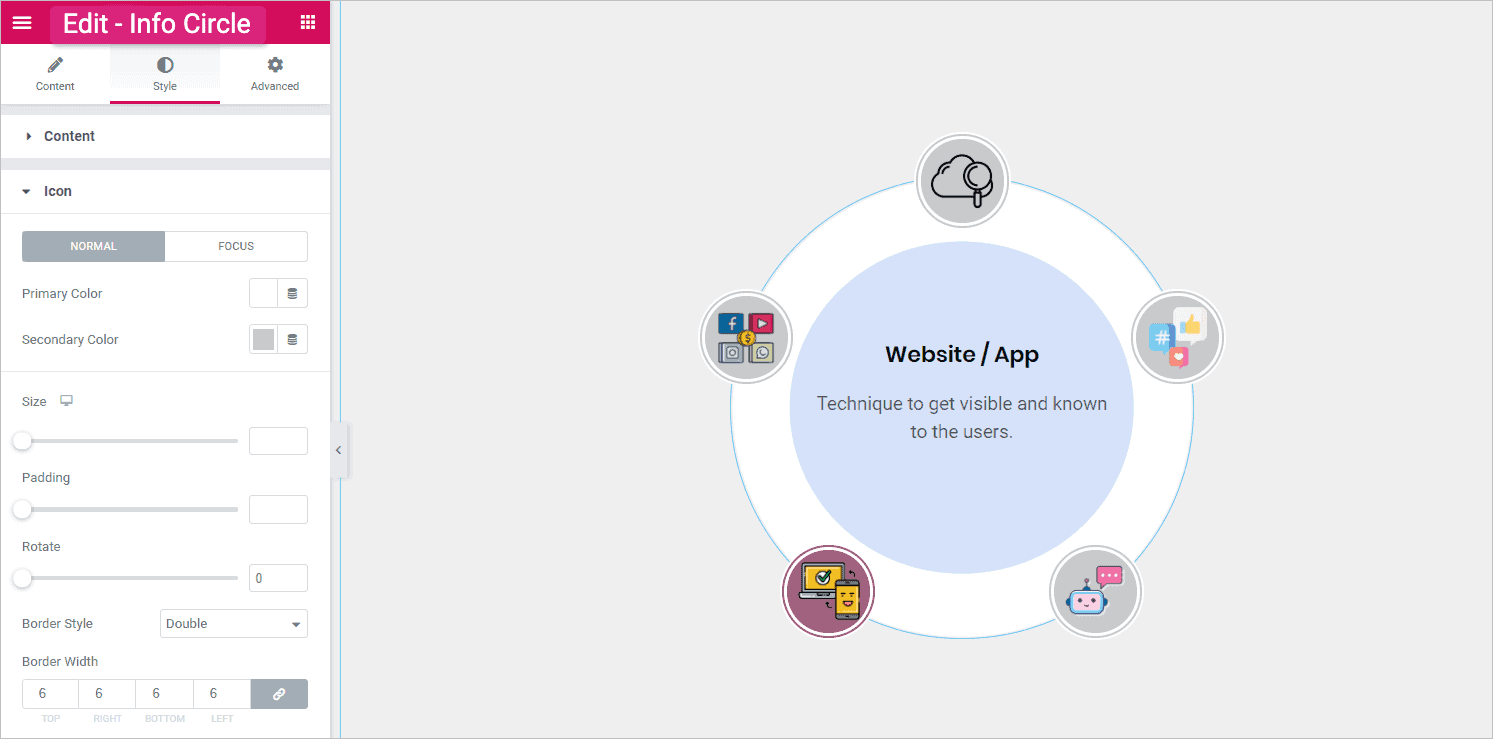Click the Website / App heading
This screenshot has width=1493, height=739.
962,354
